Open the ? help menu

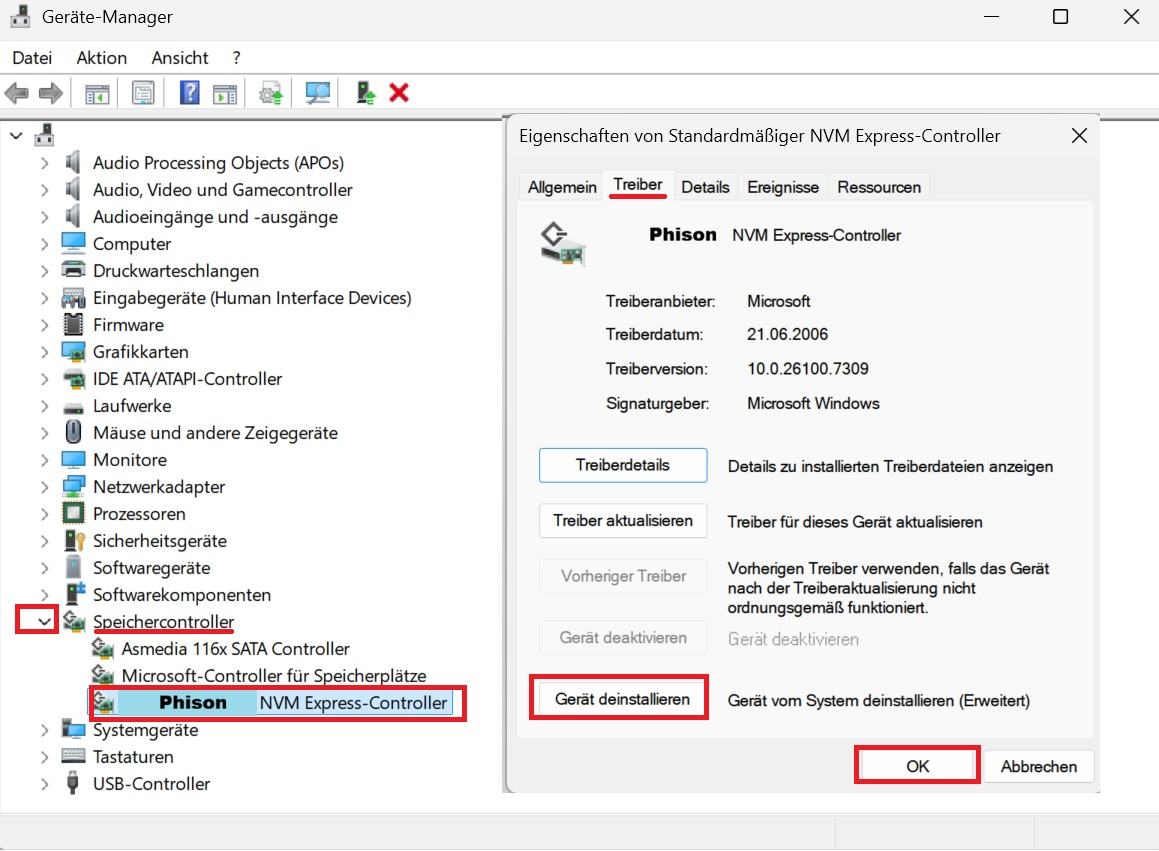(x=237, y=58)
